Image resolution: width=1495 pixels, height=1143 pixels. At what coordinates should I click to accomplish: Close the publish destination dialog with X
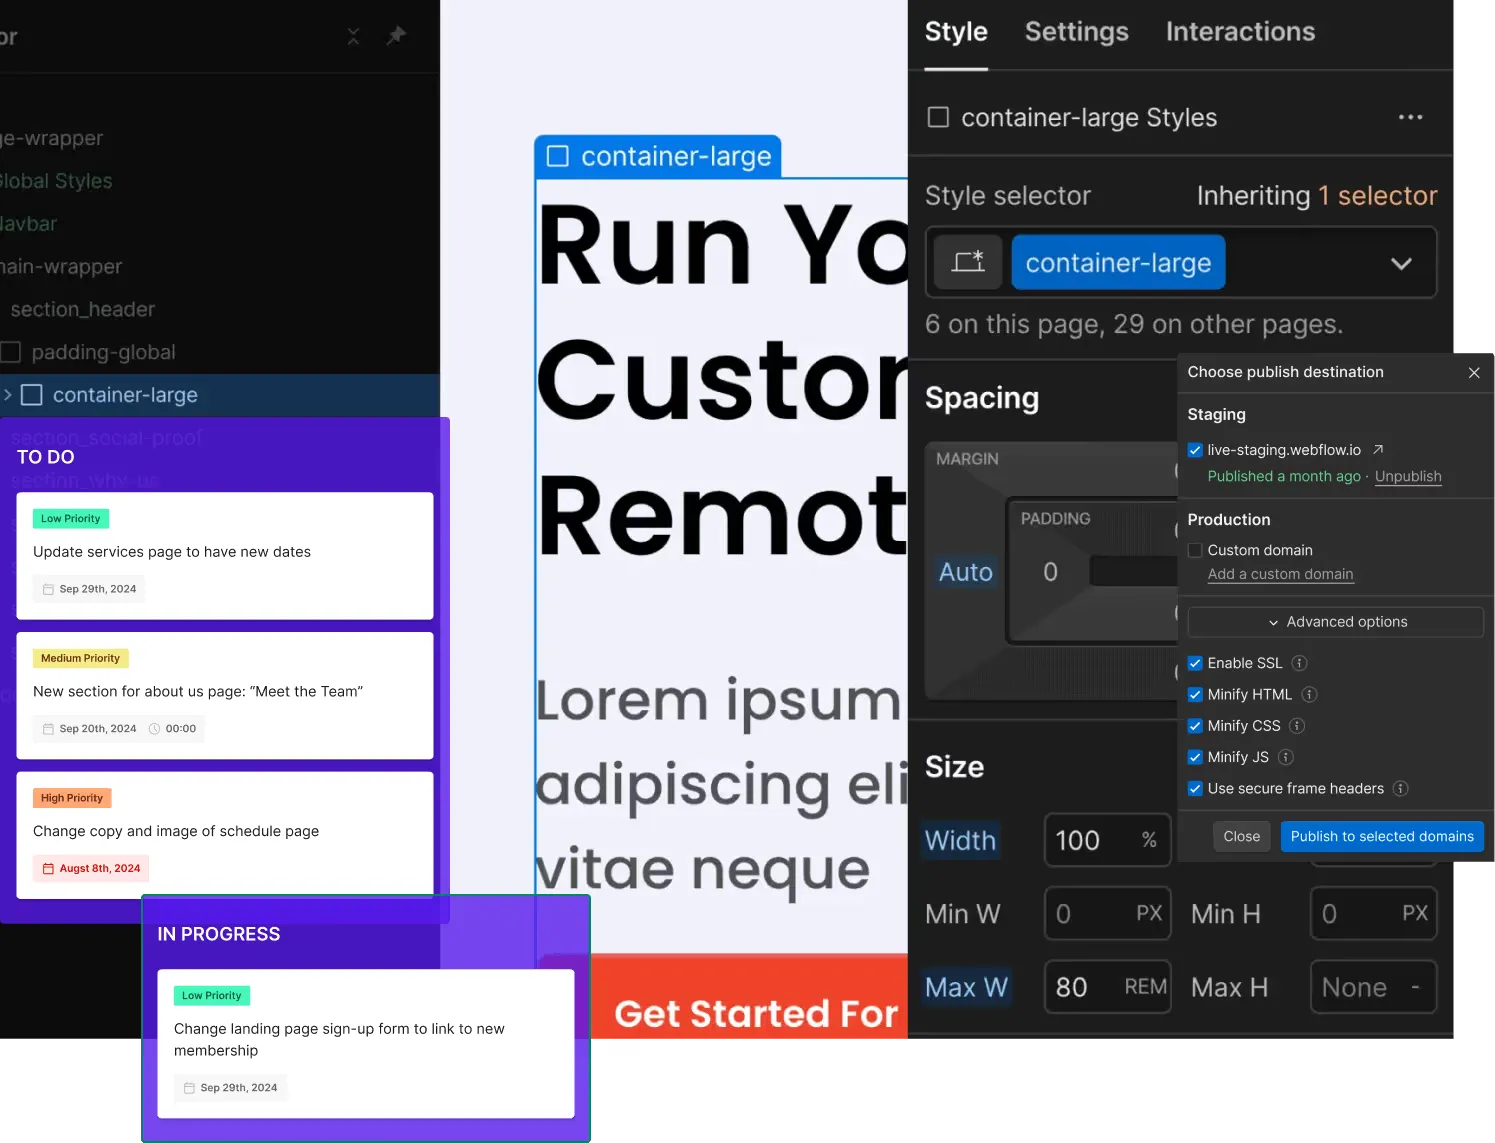click(1473, 372)
